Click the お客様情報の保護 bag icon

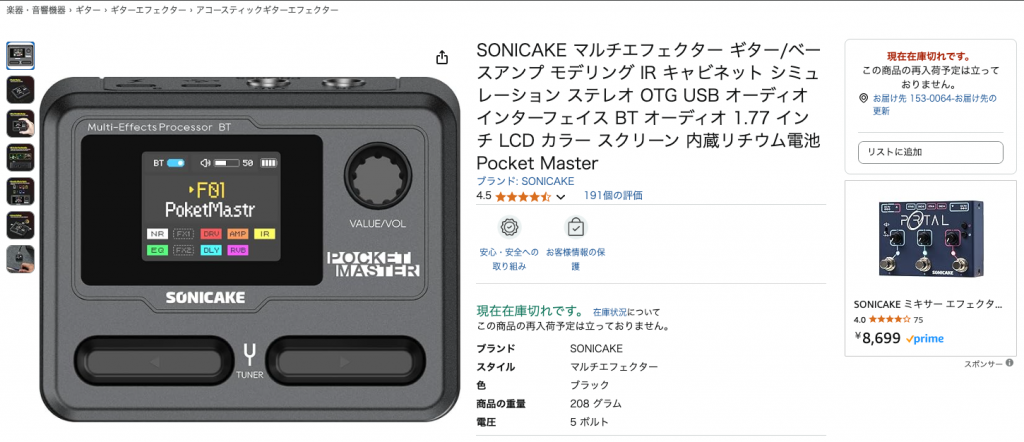coord(575,227)
